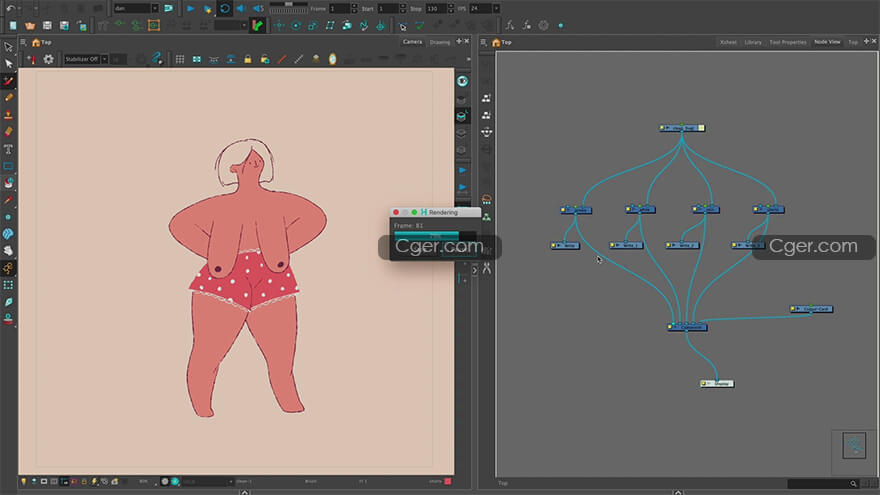Click the New scene icon
This screenshot has height=495, width=880.
[13, 25]
